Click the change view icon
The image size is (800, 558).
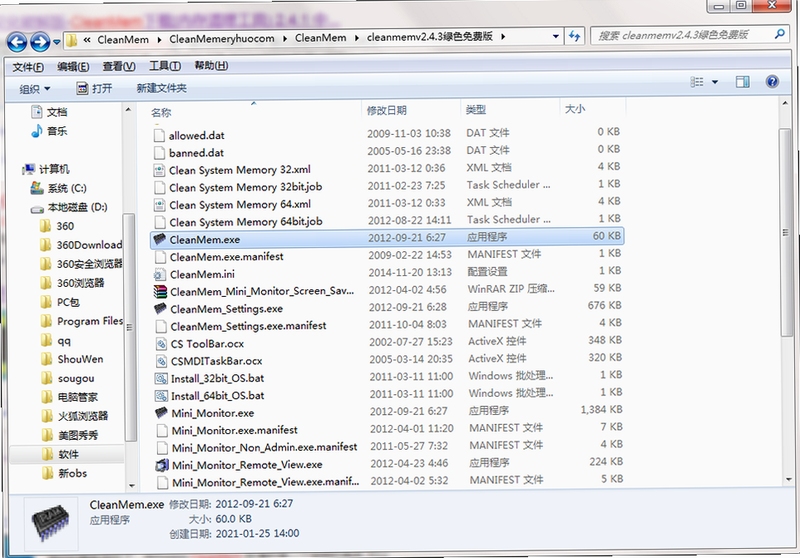(x=696, y=82)
